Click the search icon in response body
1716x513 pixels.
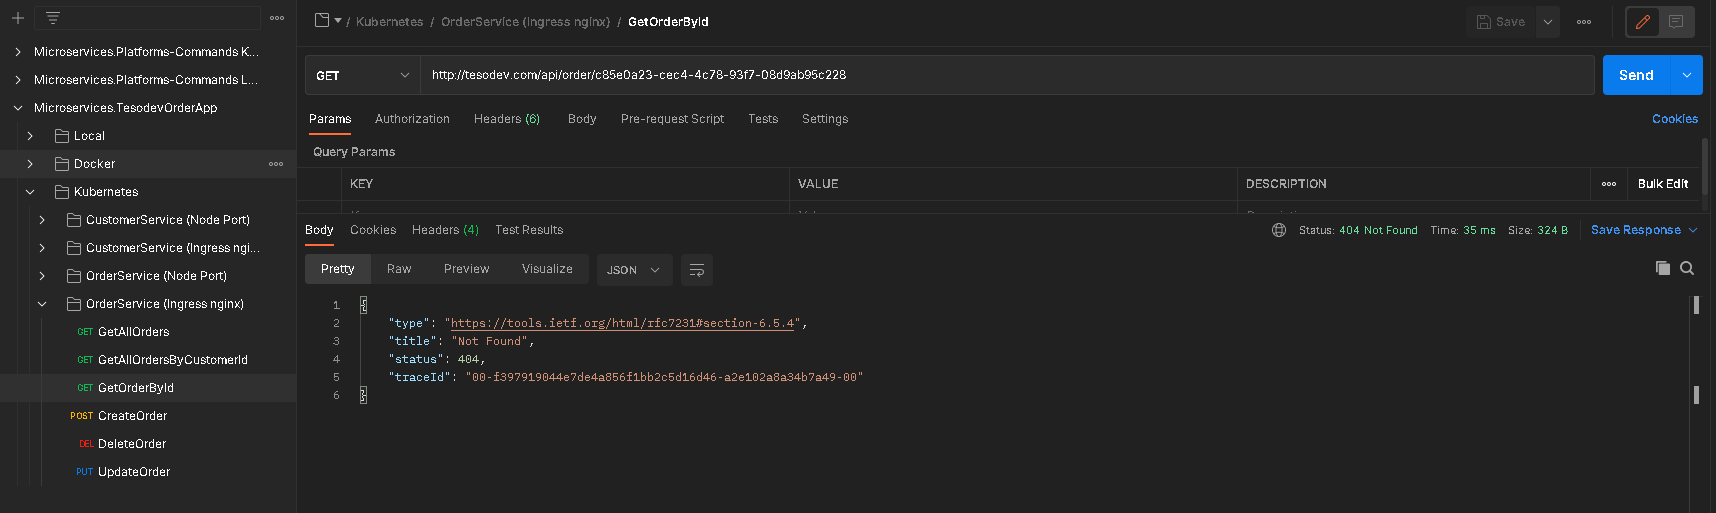1687,268
